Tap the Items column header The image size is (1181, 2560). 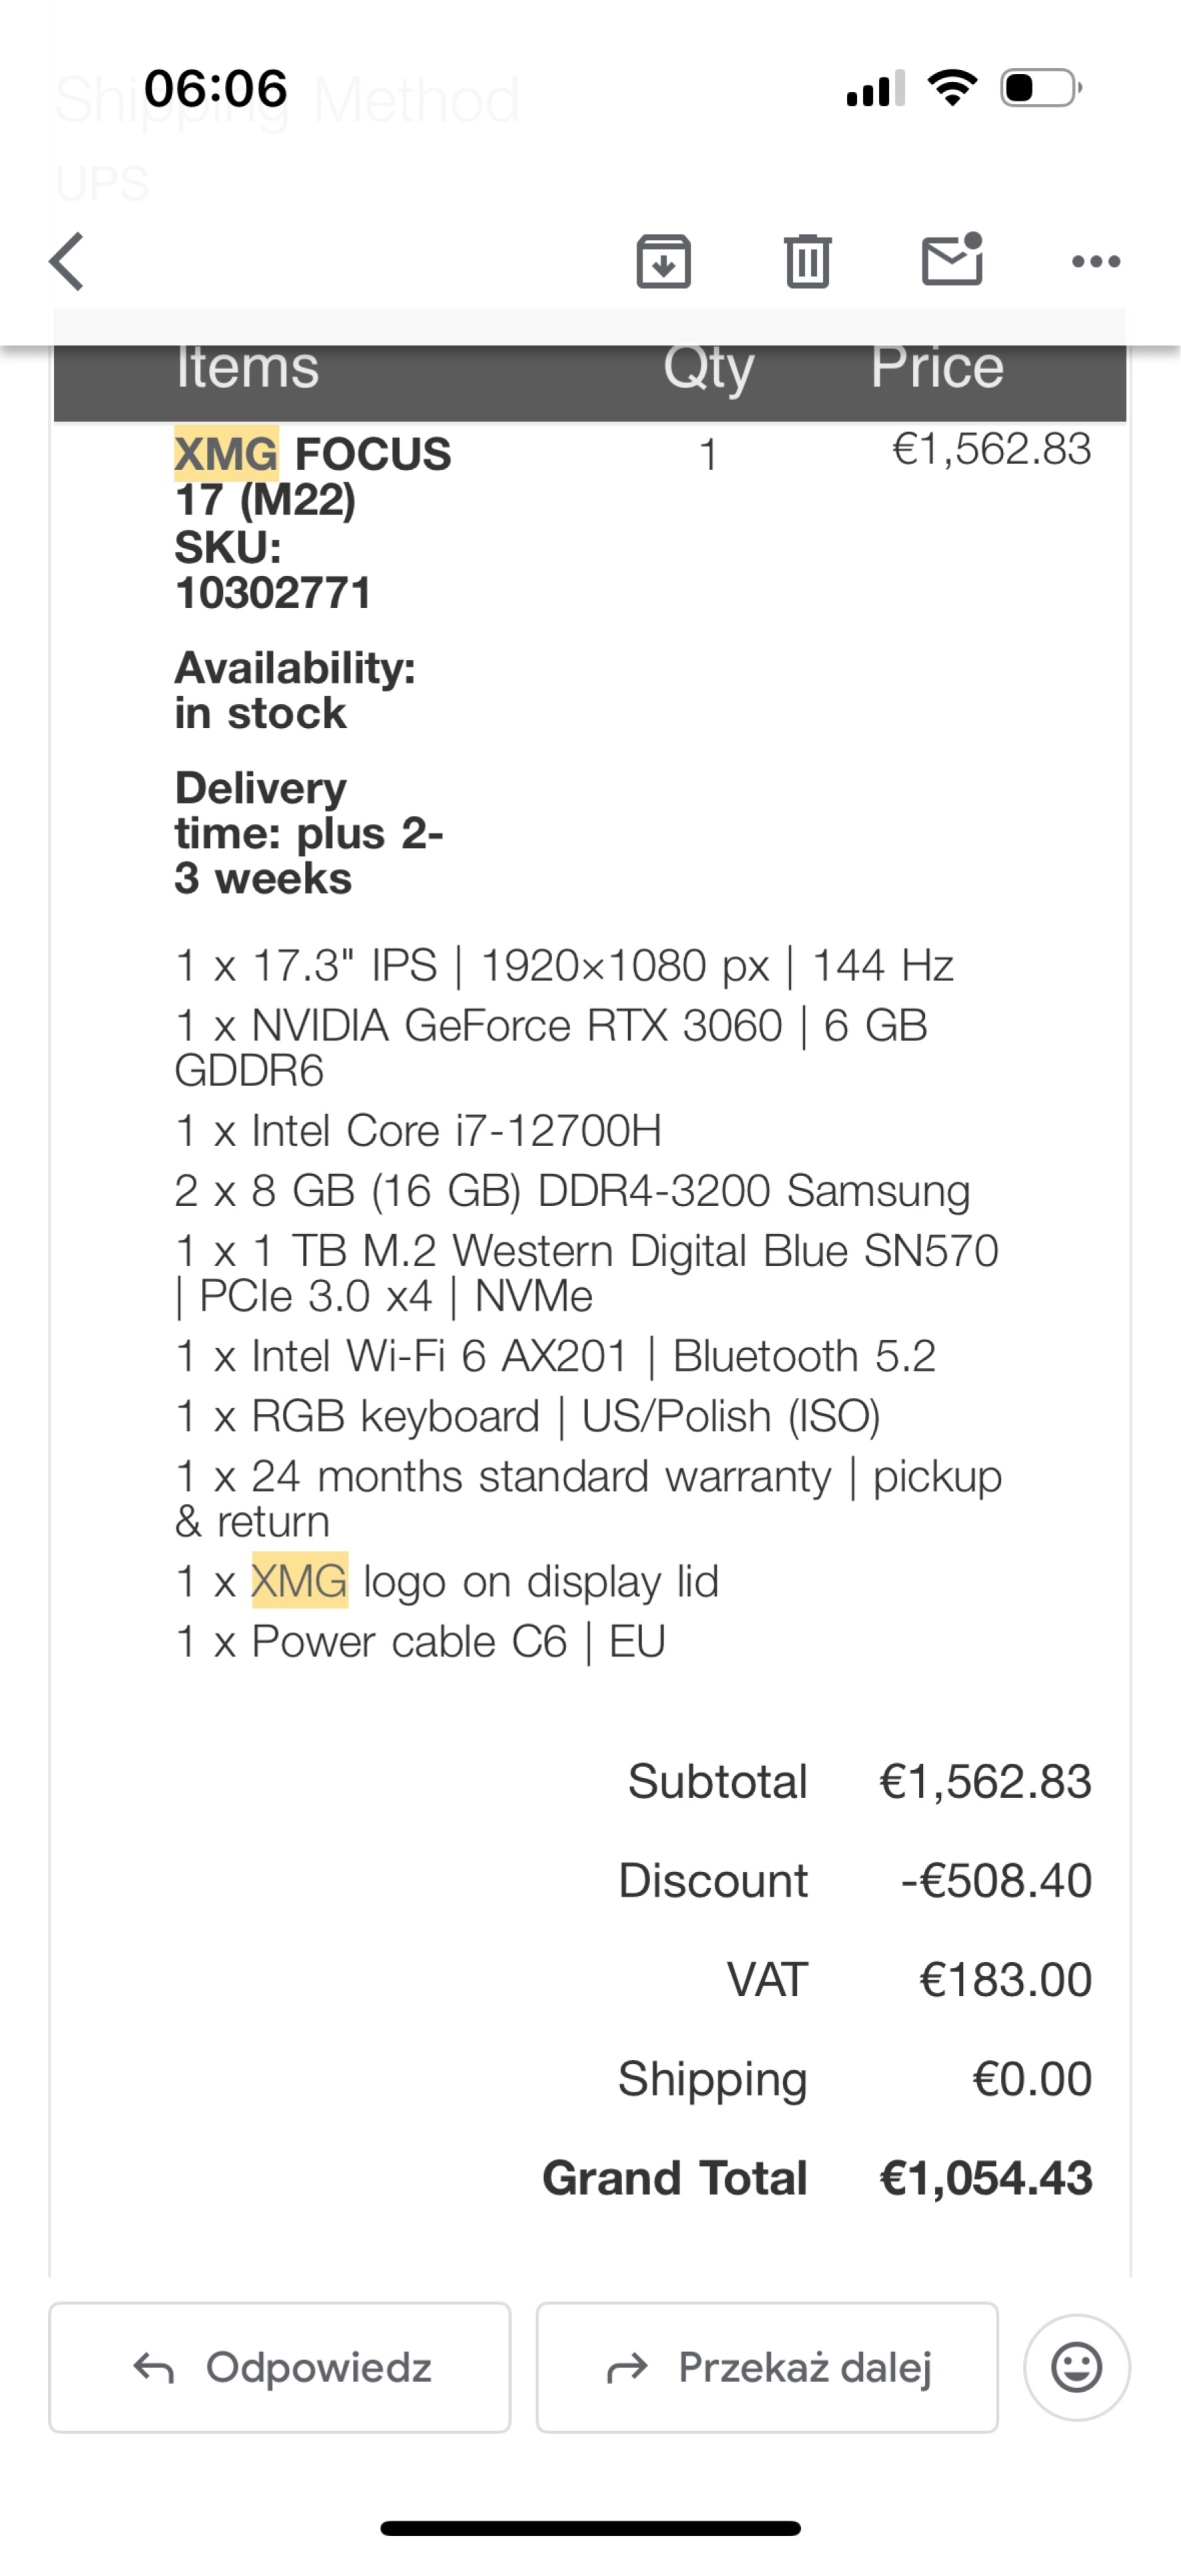[247, 367]
